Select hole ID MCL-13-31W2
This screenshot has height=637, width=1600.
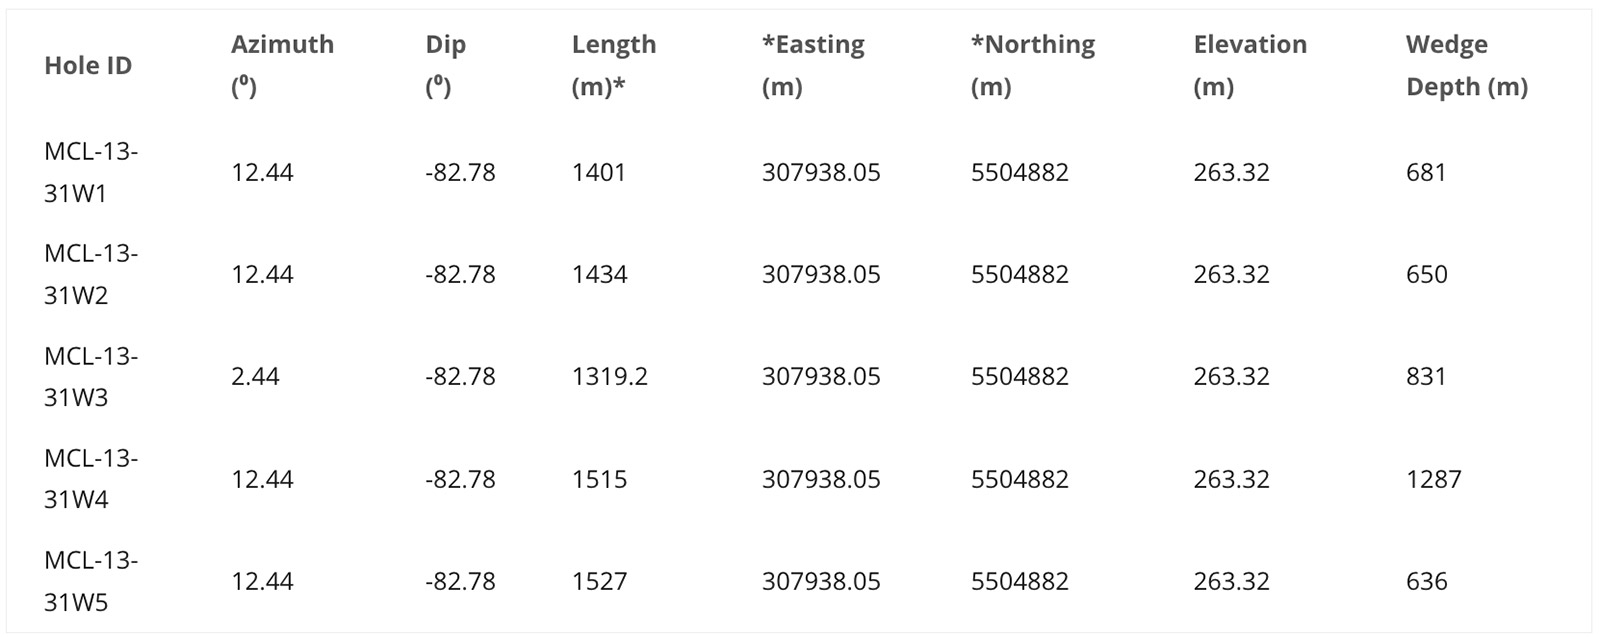pos(90,274)
